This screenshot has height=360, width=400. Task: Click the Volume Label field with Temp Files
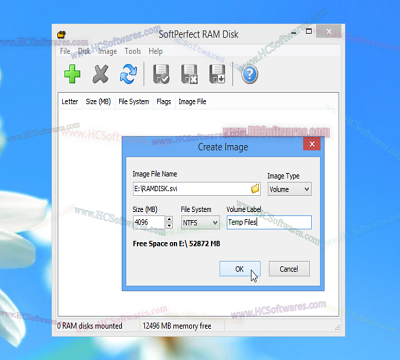pyautogui.click(x=269, y=222)
